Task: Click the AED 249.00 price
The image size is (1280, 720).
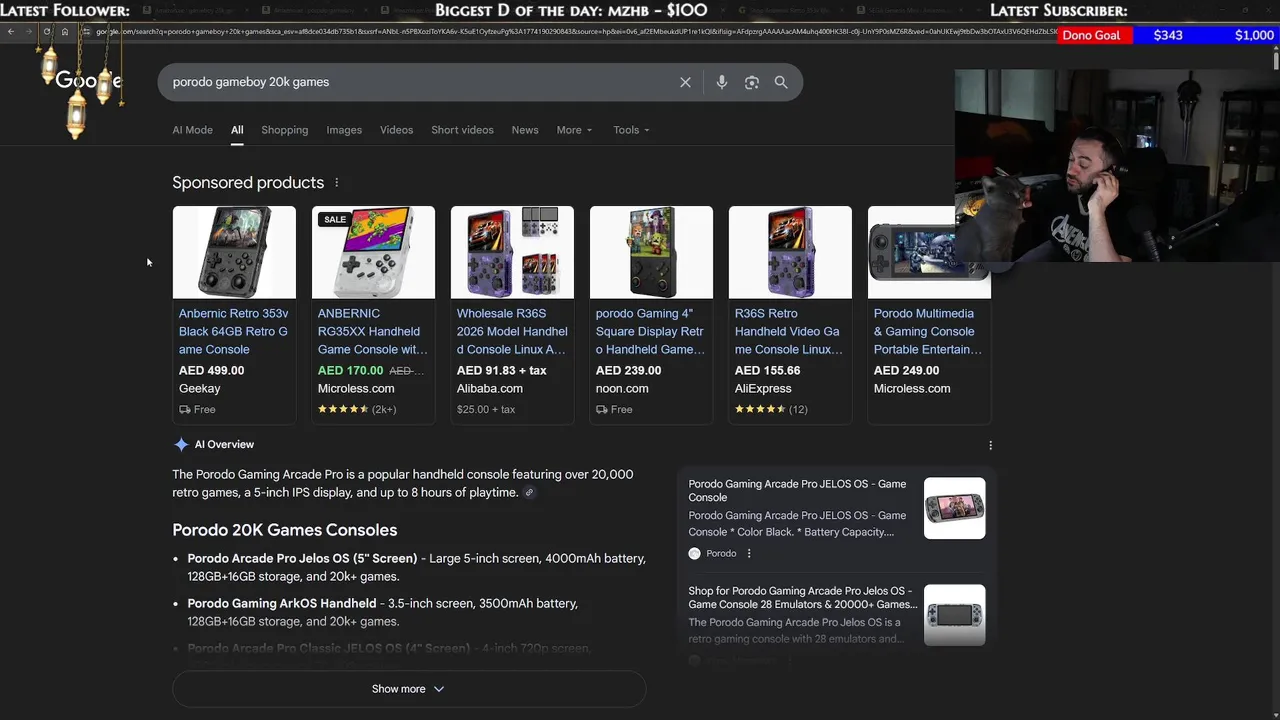Action: [906, 370]
